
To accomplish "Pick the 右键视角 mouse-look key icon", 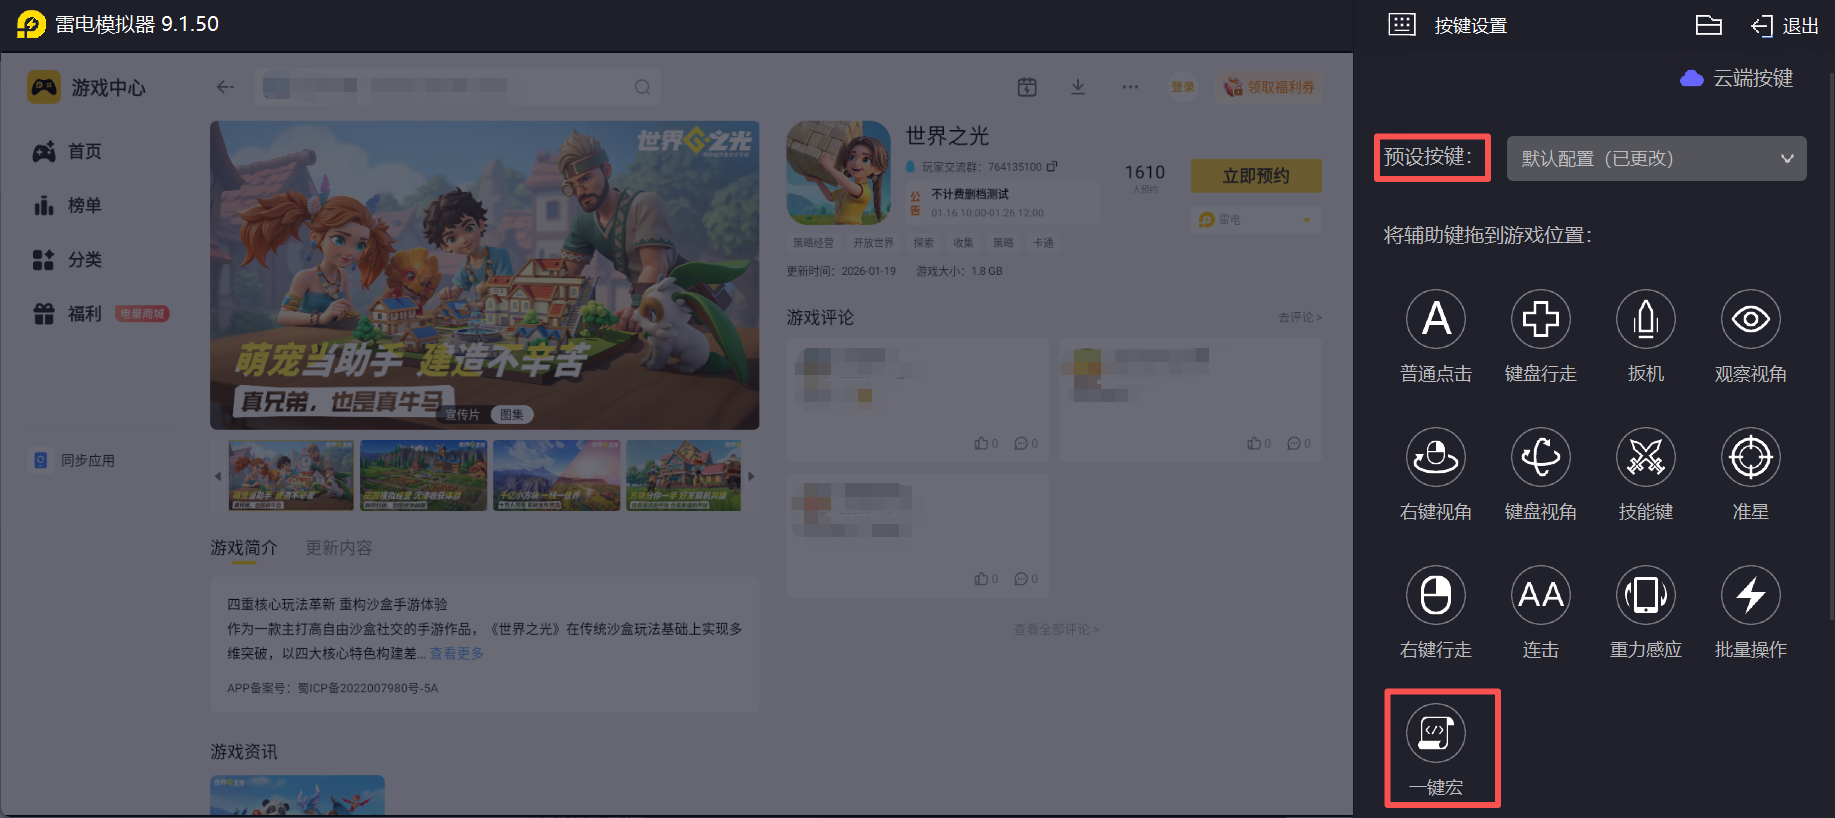I will point(1436,457).
